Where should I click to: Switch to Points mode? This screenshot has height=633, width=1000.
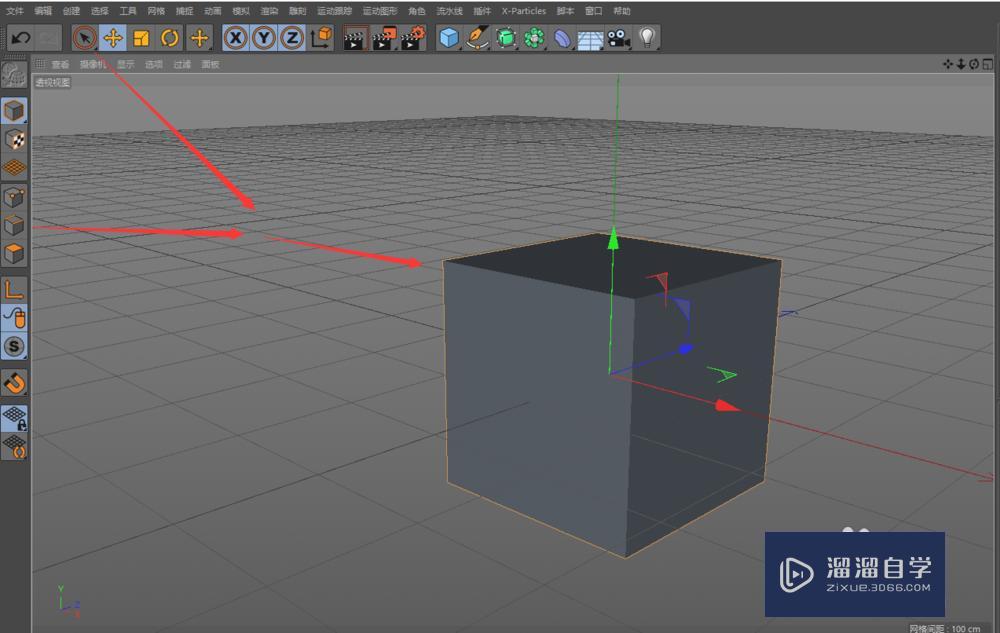14,198
